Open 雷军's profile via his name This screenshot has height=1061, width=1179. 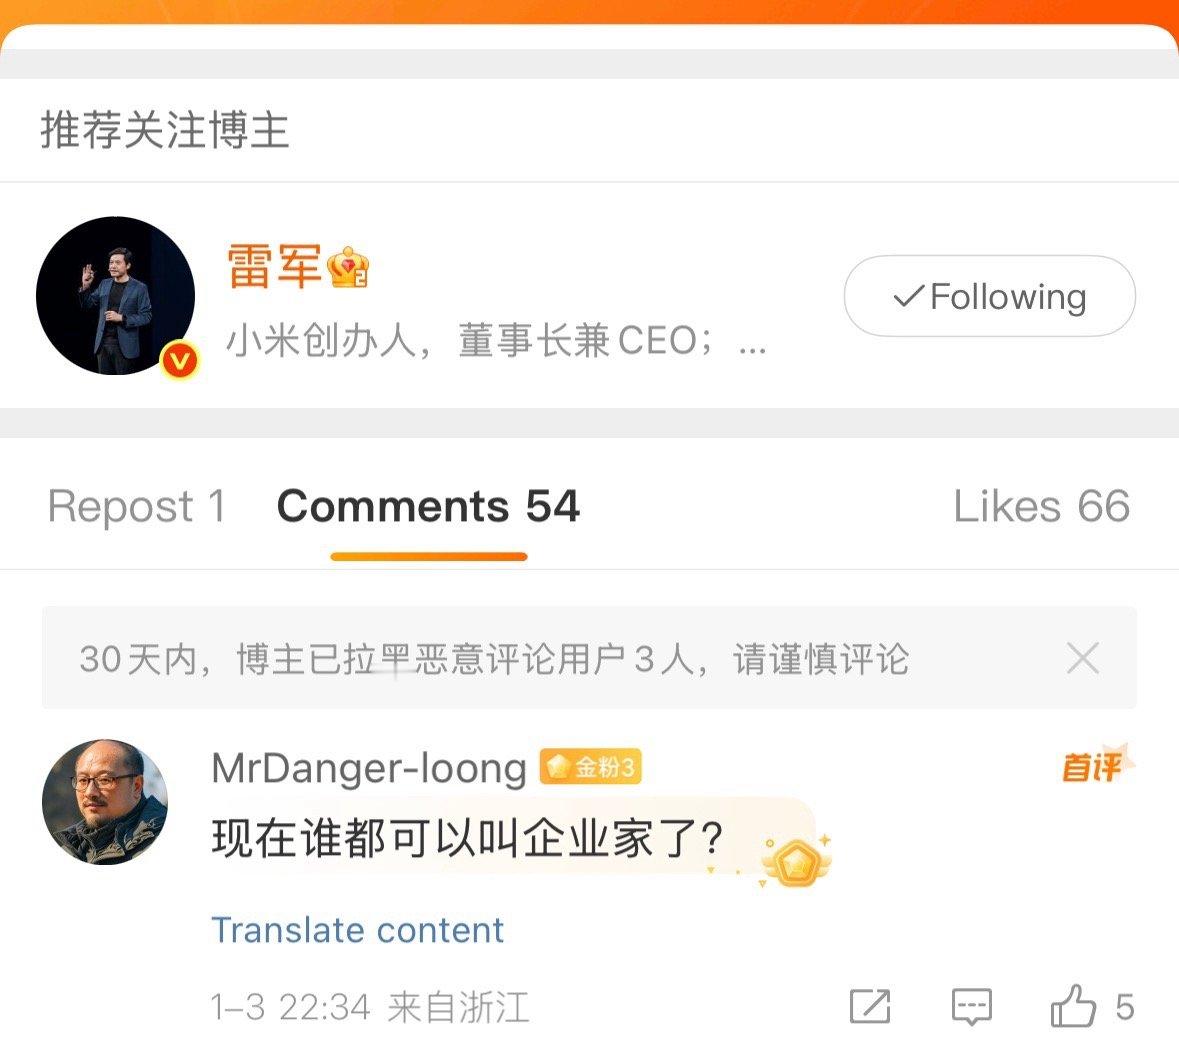[273, 266]
